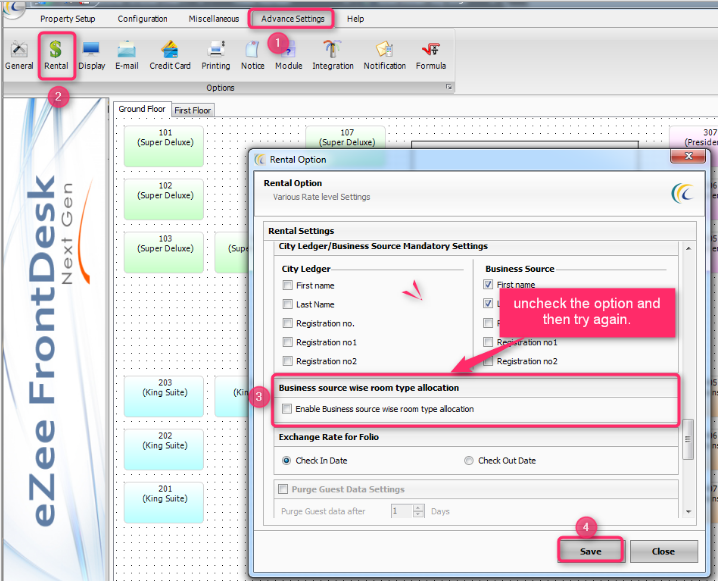Open Display options icon
This screenshot has height=584, width=718.
tap(92, 55)
